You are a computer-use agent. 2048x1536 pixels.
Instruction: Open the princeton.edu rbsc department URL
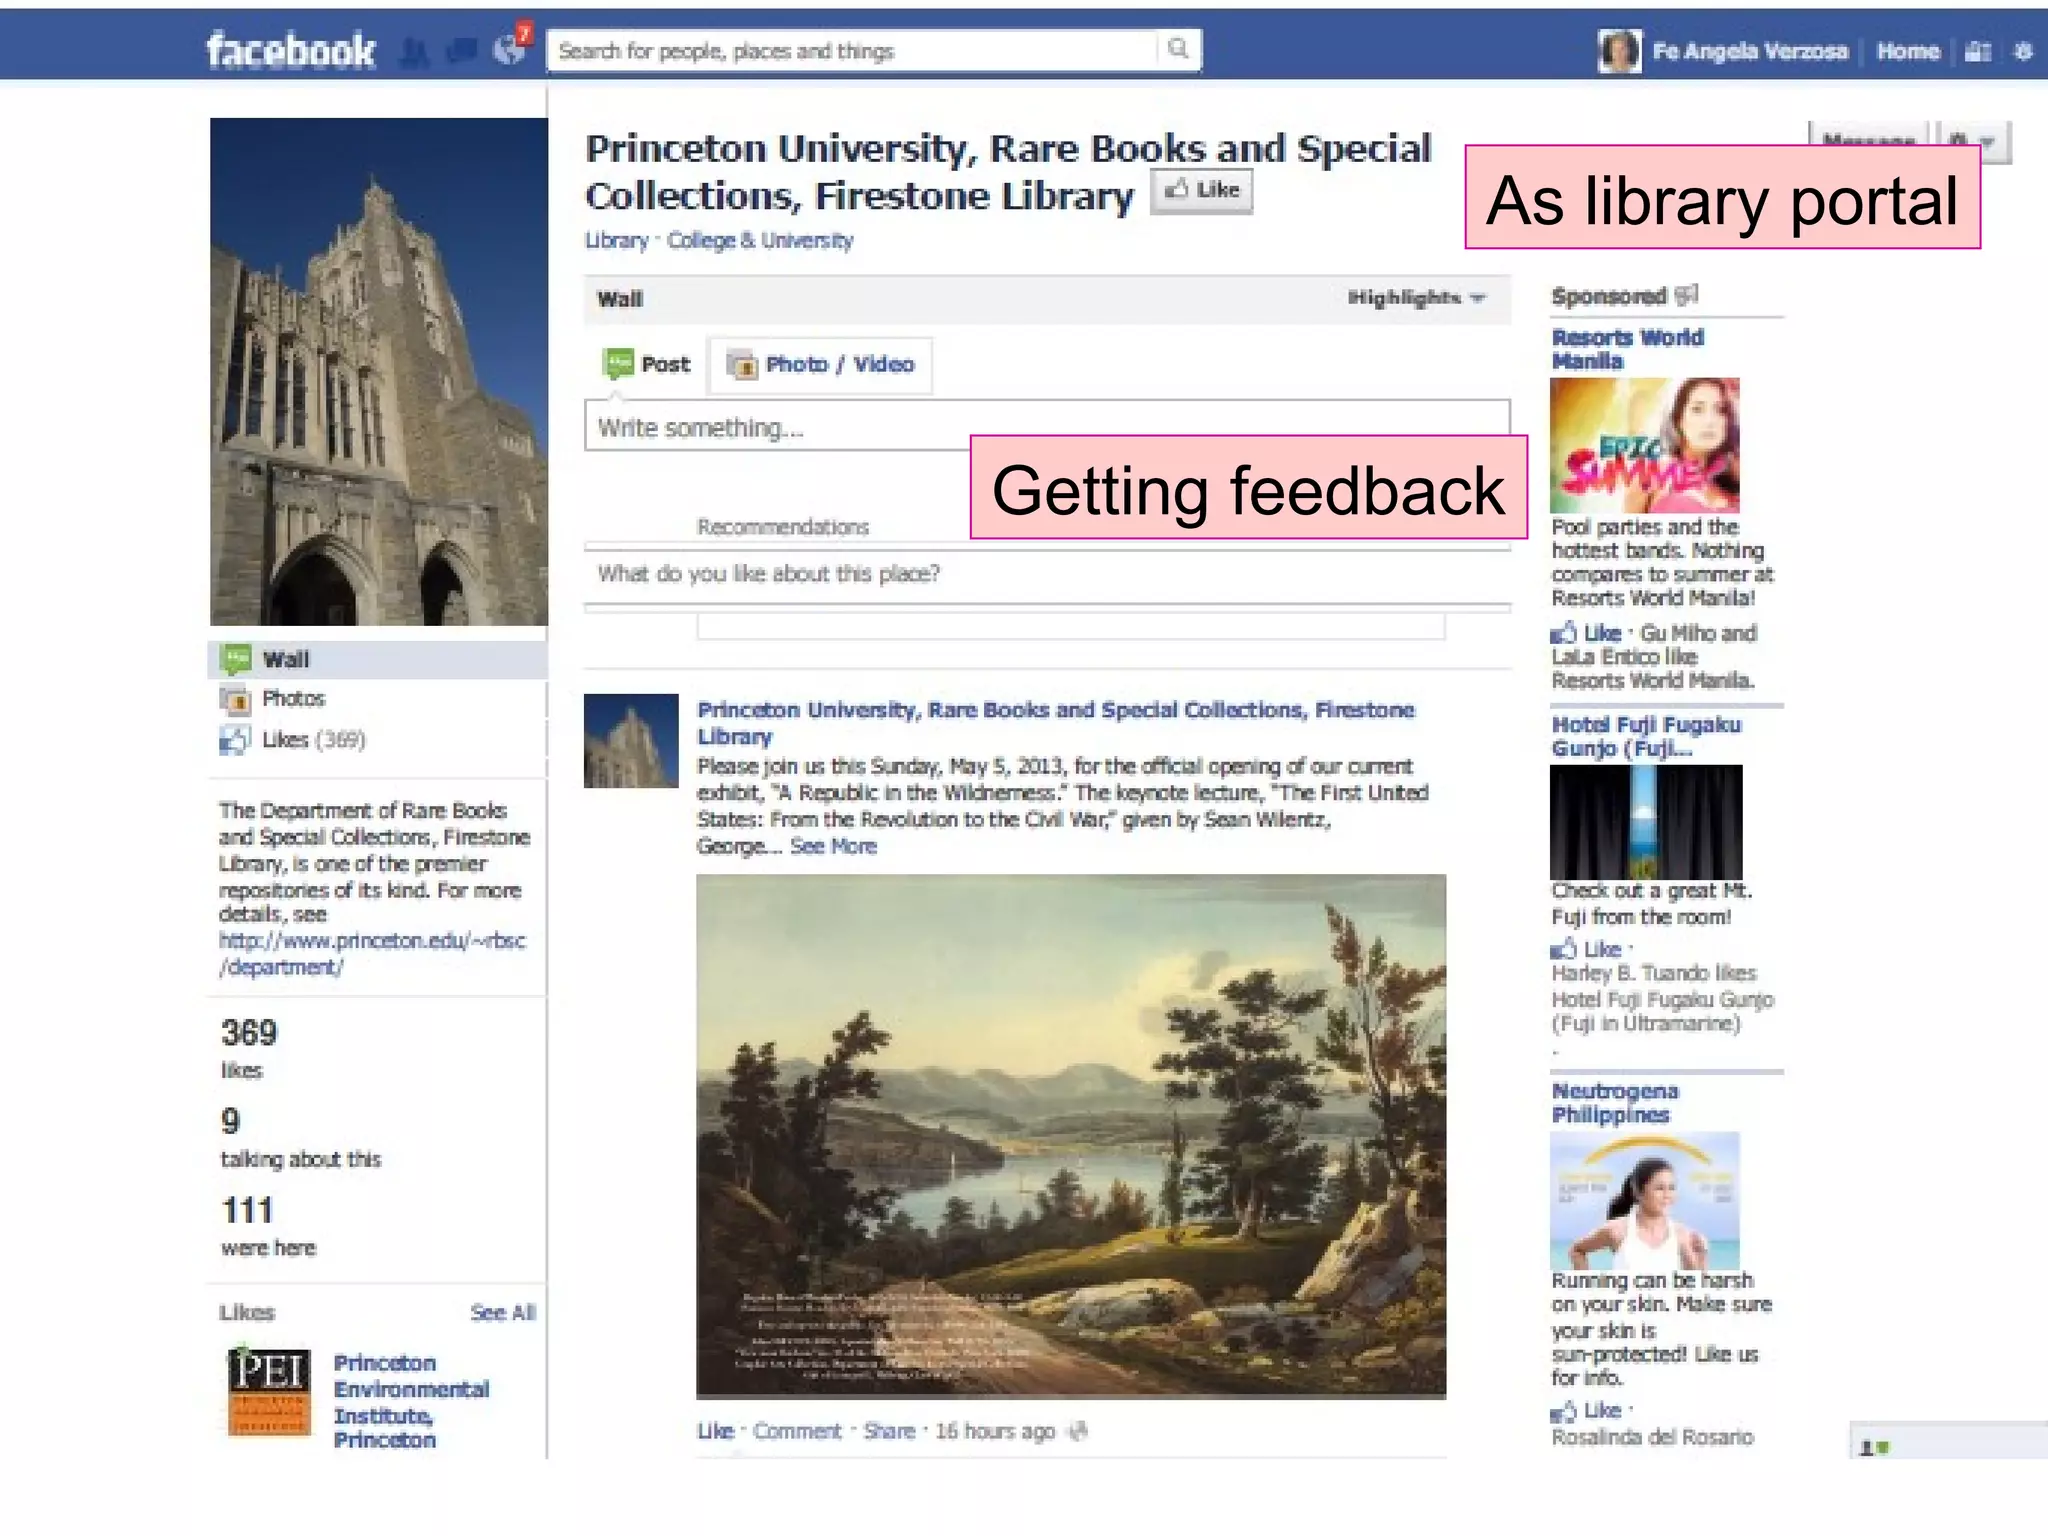pos(372,954)
